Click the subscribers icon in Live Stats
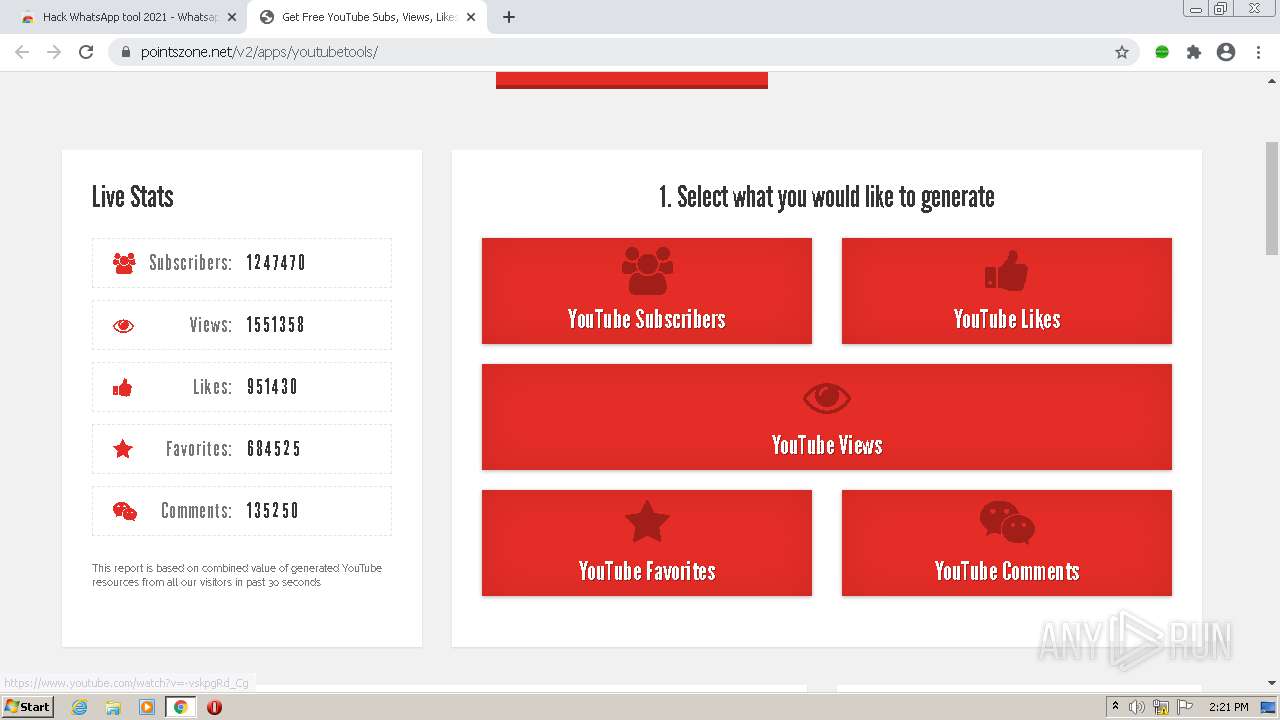The width and height of the screenshot is (1280, 720). point(124,263)
